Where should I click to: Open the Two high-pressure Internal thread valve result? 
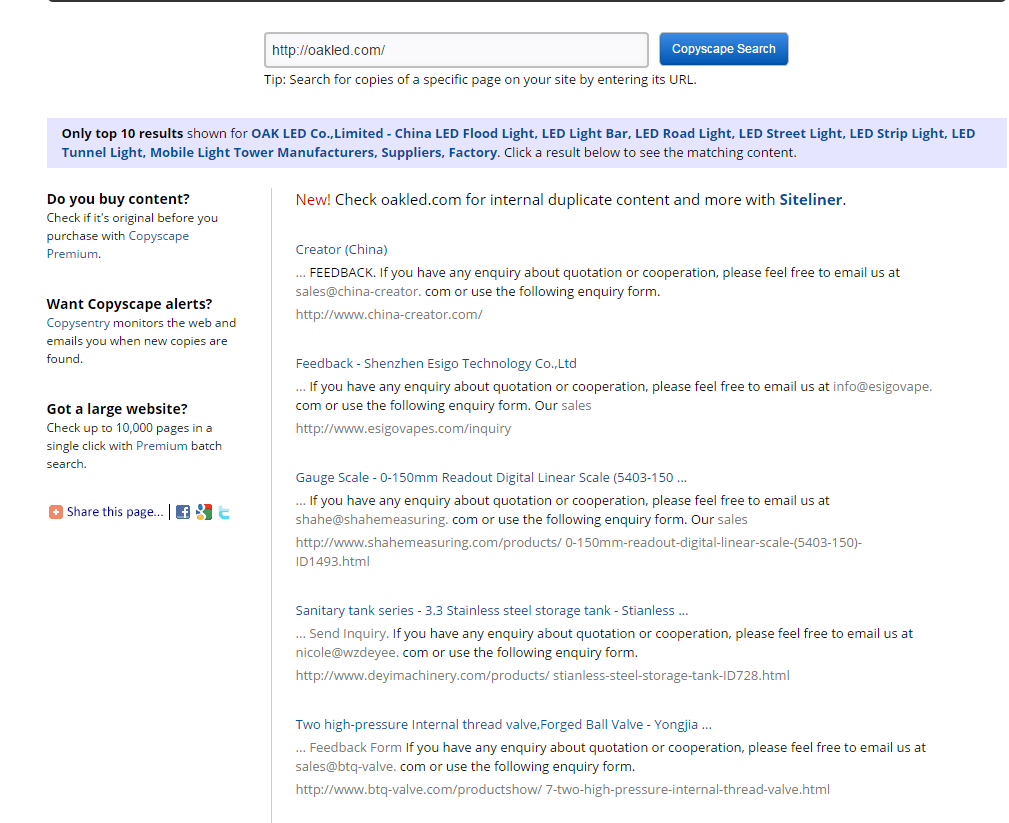(x=503, y=724)
